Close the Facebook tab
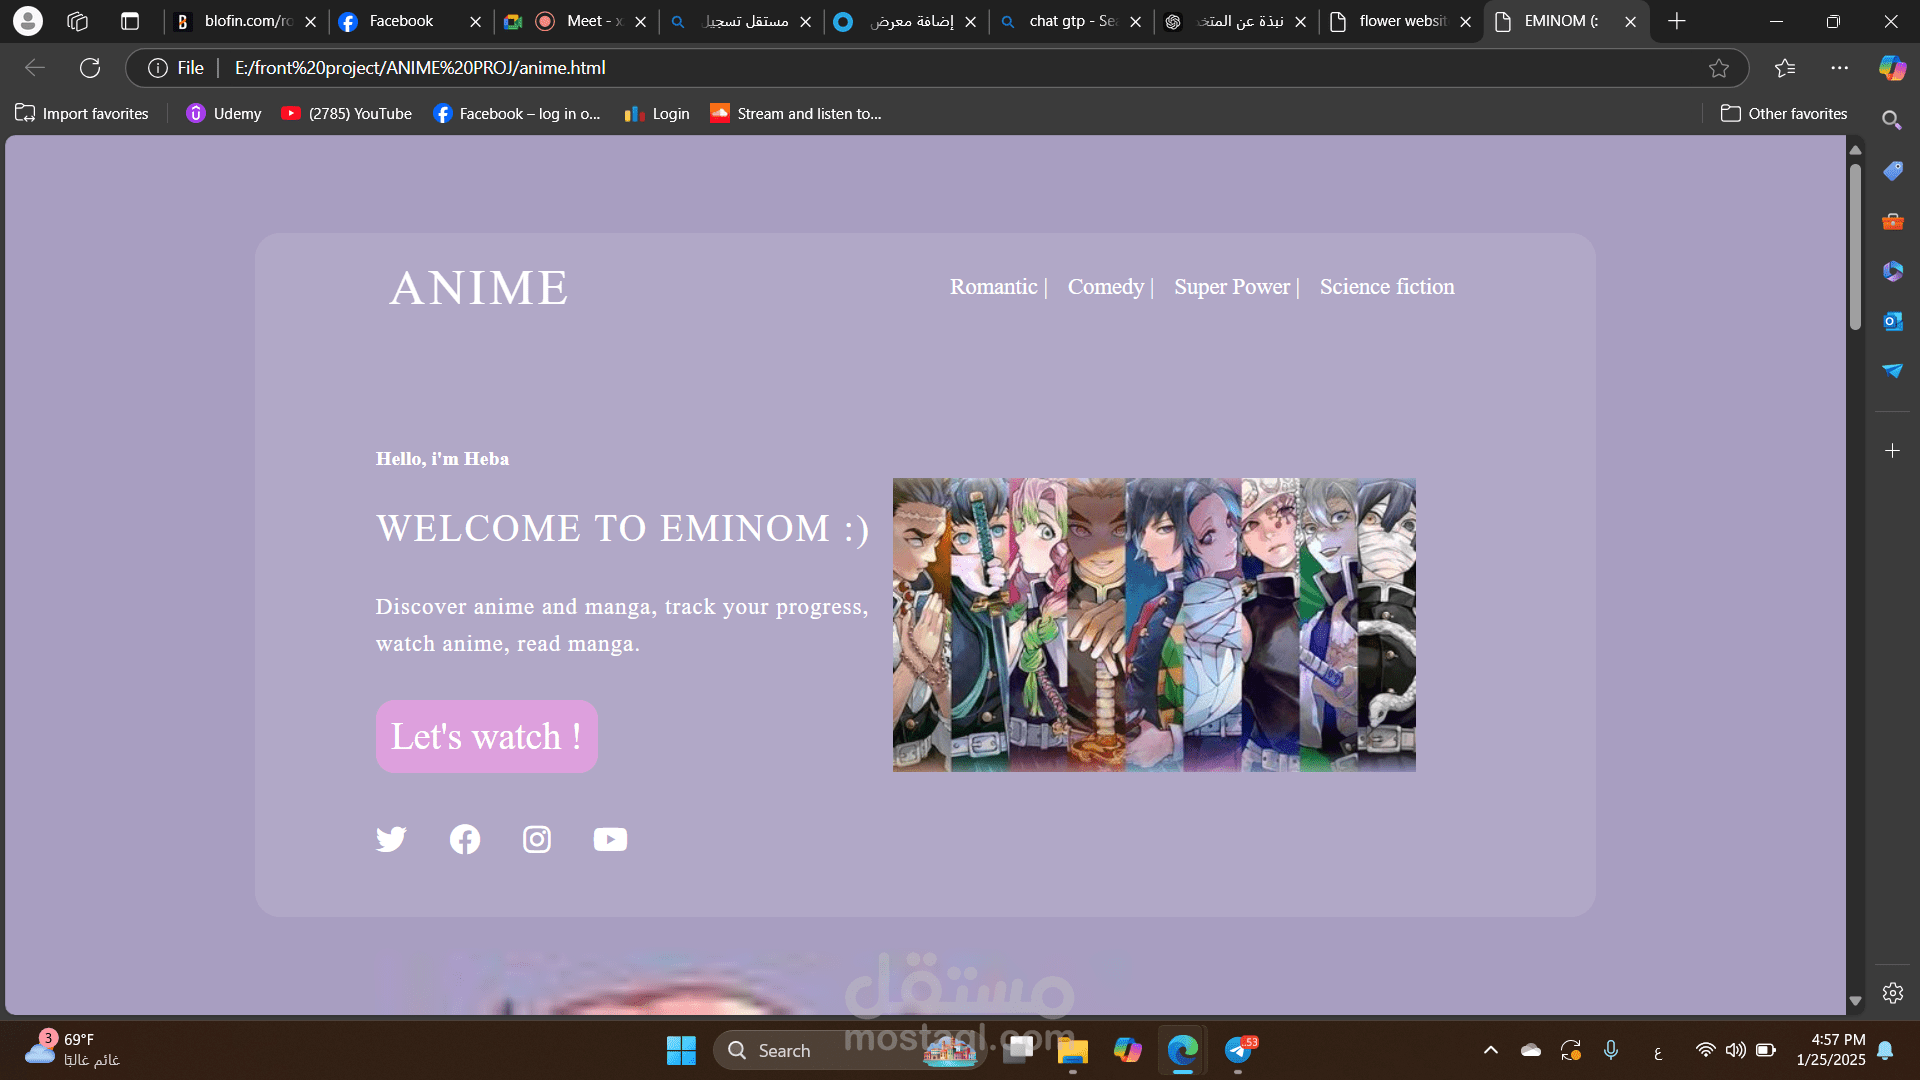1920x1080 pixels. (476, 22)
